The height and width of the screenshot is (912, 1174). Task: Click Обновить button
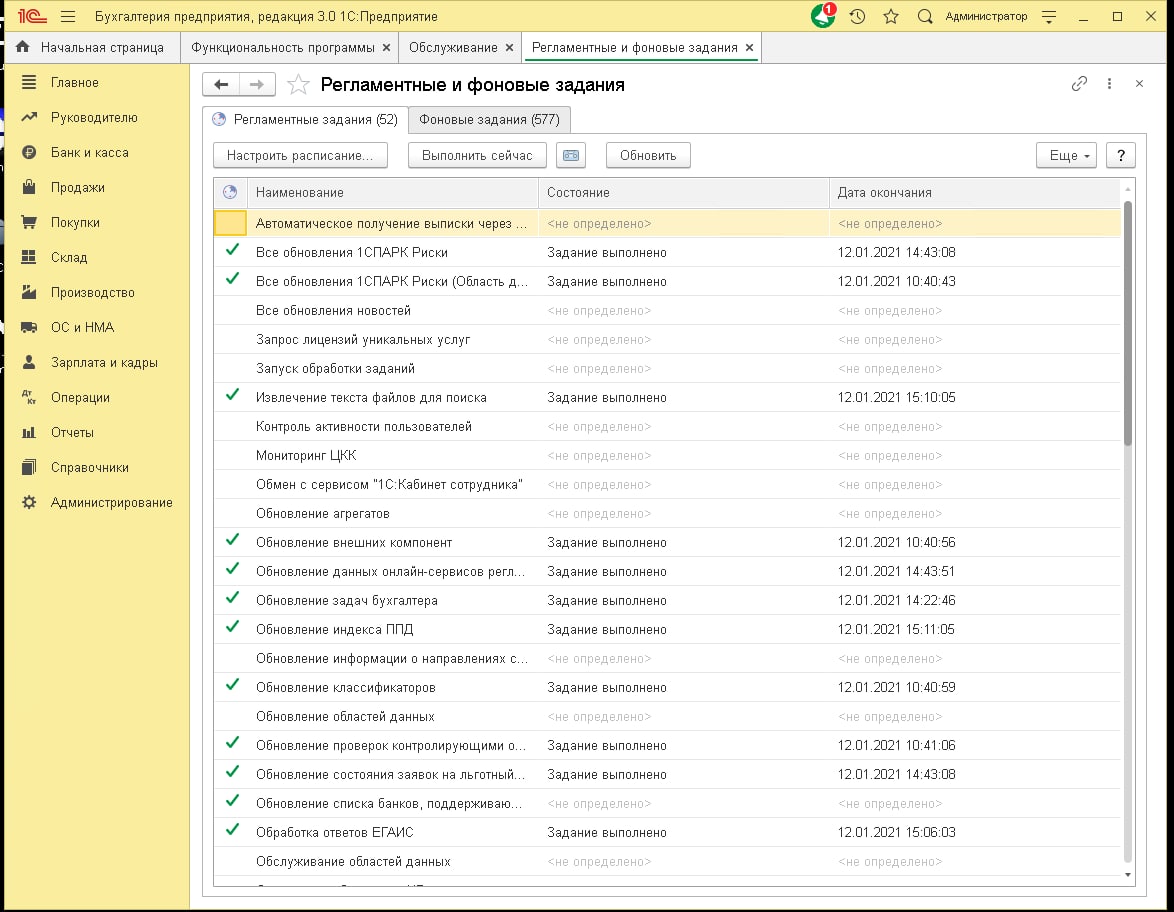(x=648, y=155)
